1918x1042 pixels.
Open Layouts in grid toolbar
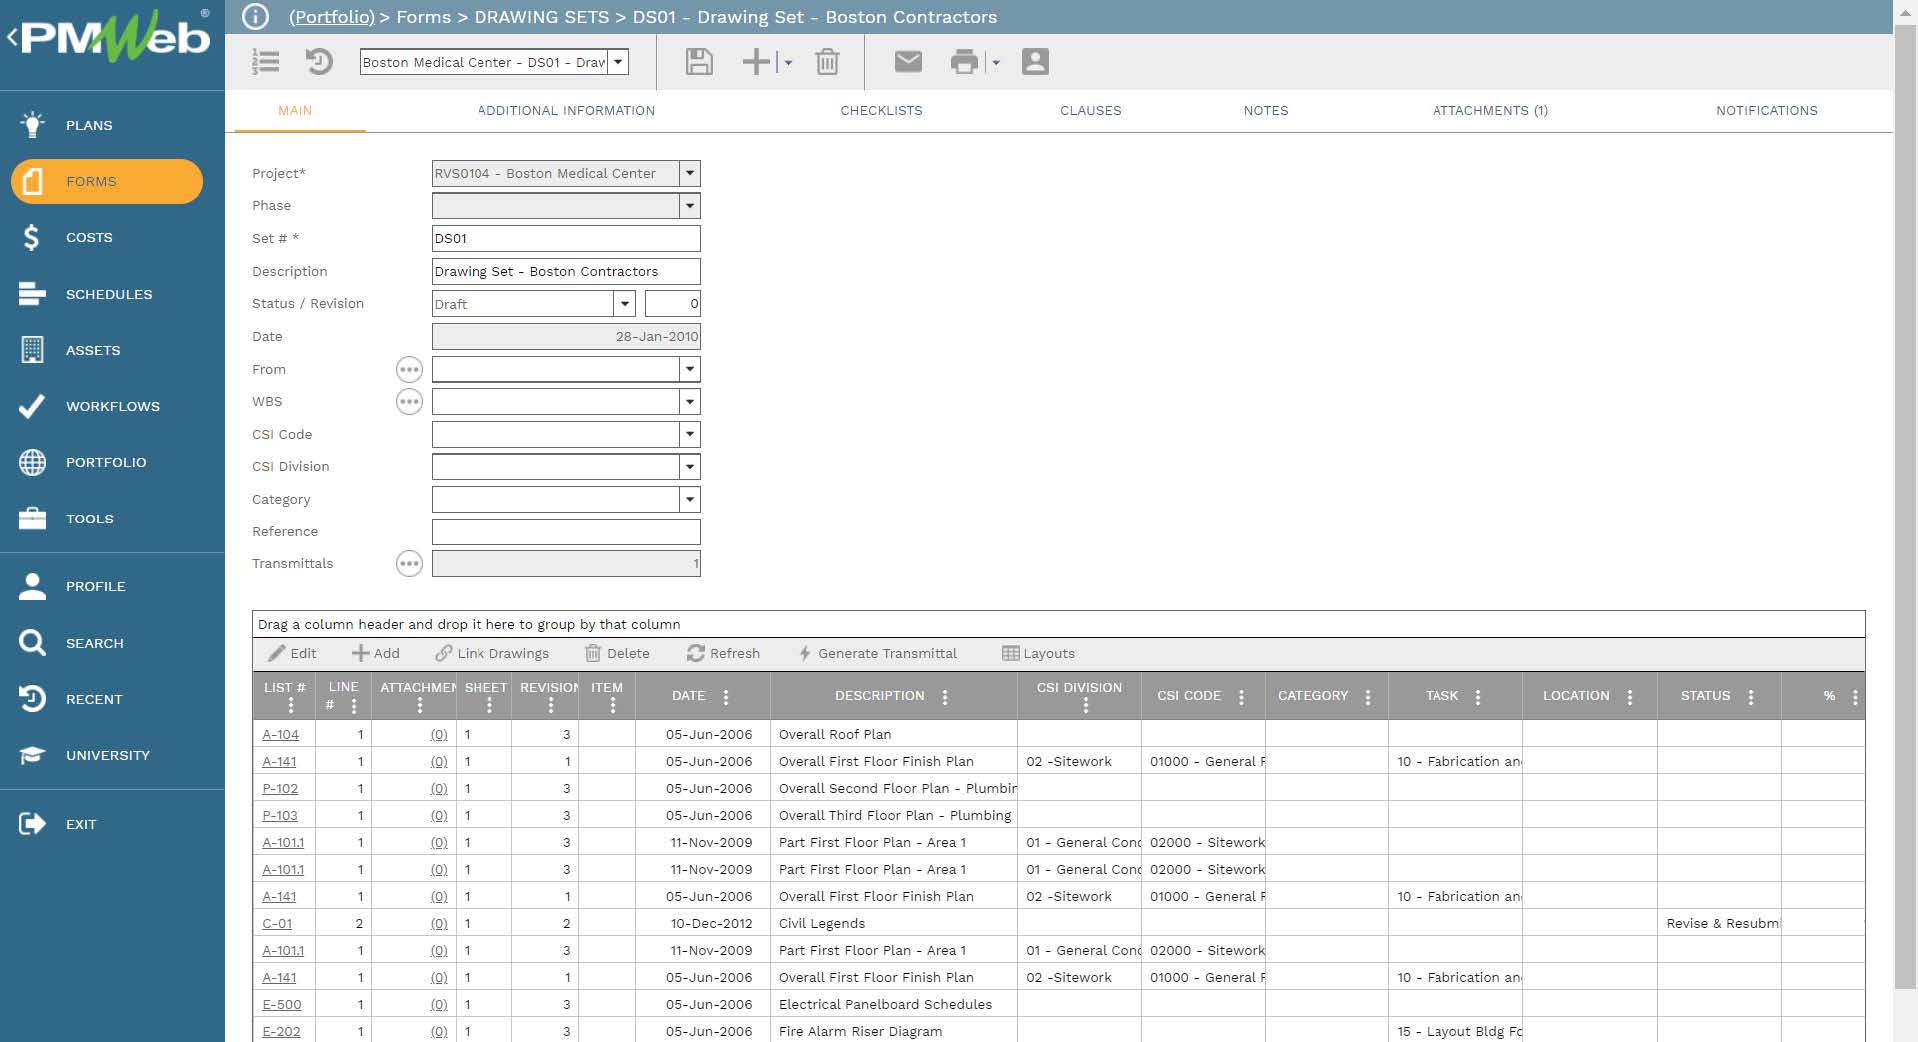pyautogui.click(x=1038, y=653)
